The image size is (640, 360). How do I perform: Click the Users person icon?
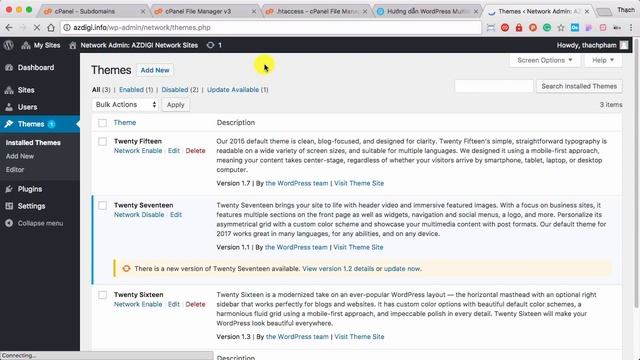[x=9, y=107]
